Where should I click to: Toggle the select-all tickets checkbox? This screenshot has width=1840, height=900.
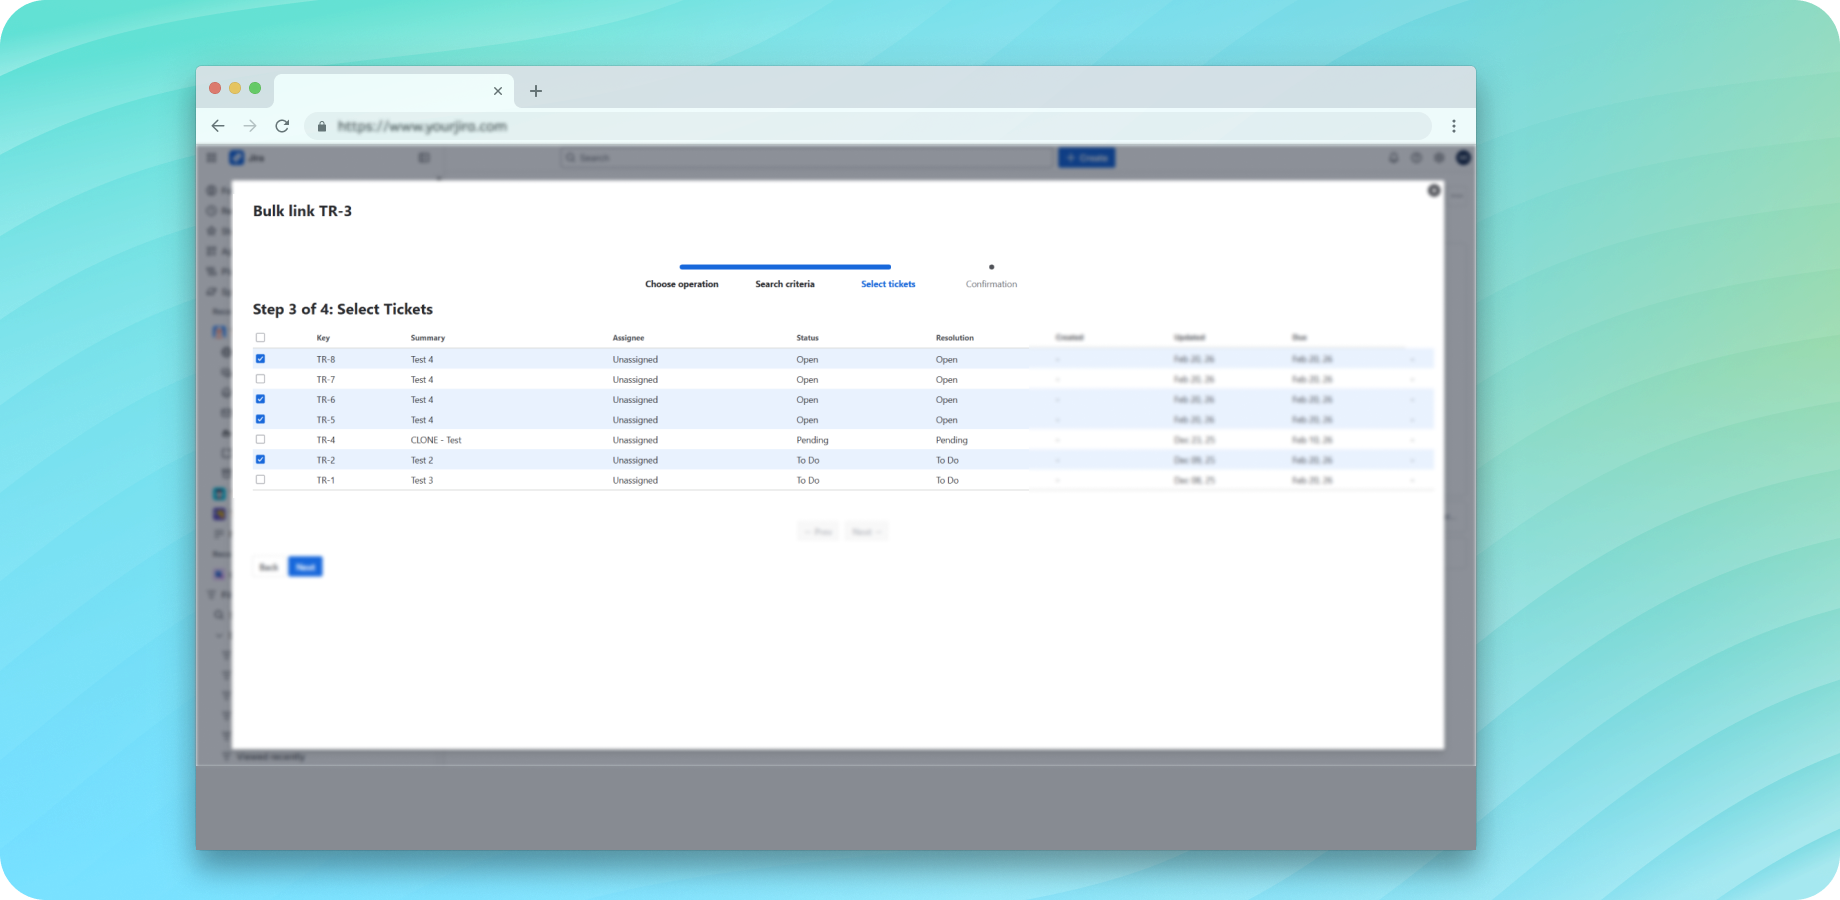tap(260, 338)
